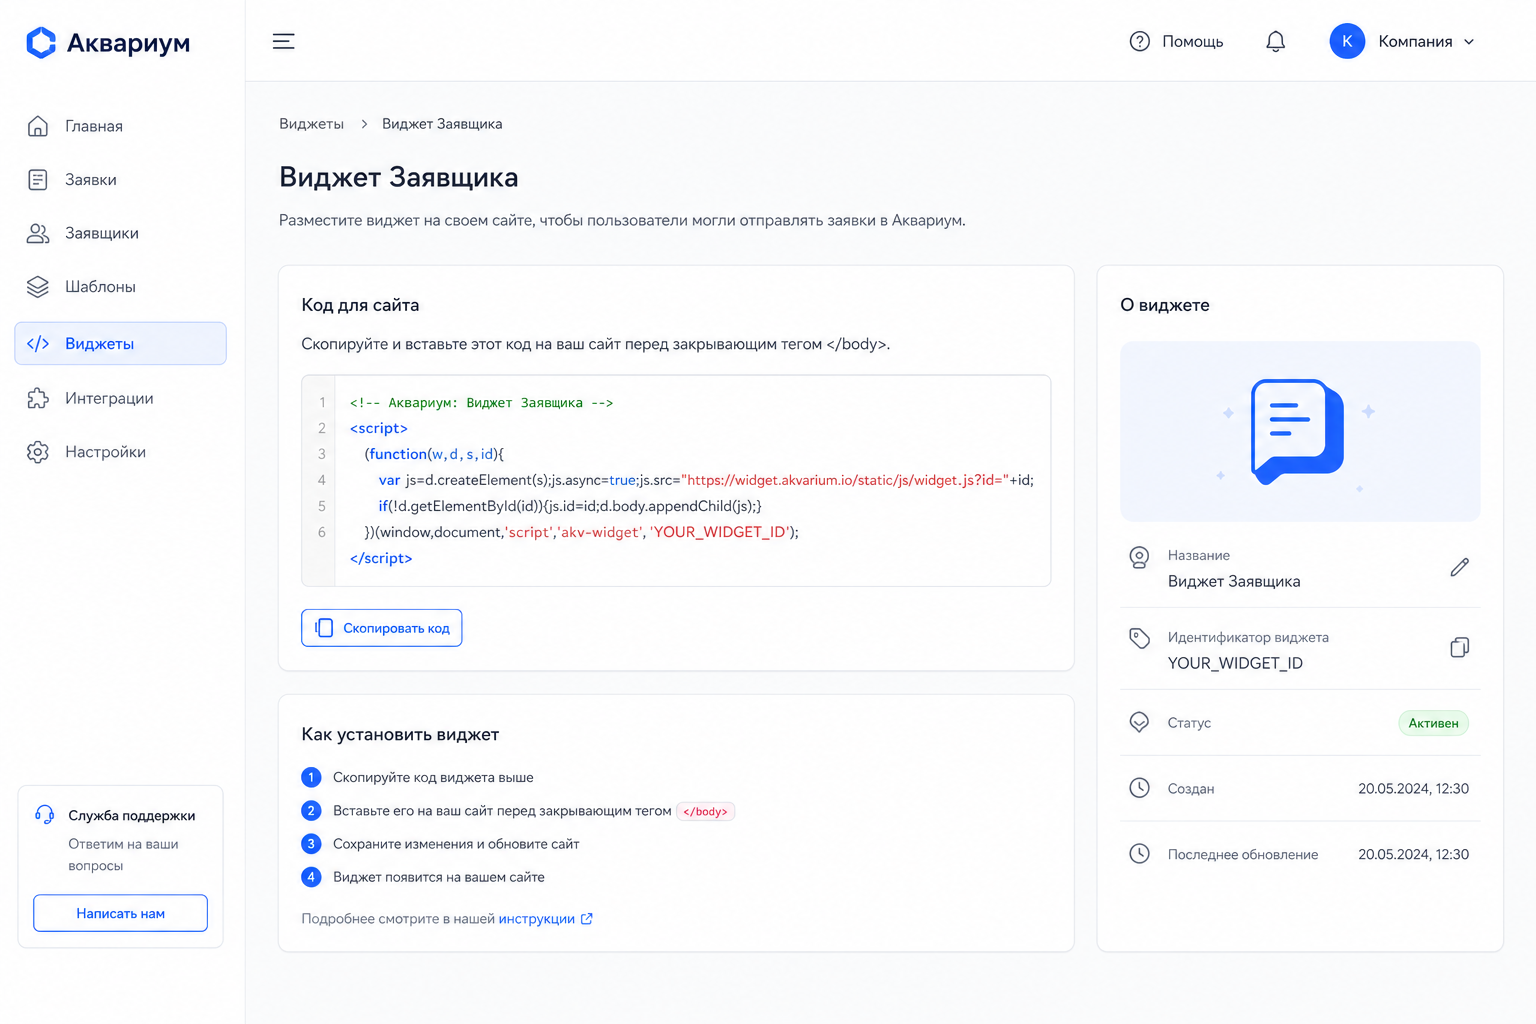Click the Статус row icon

[1139, 722]
